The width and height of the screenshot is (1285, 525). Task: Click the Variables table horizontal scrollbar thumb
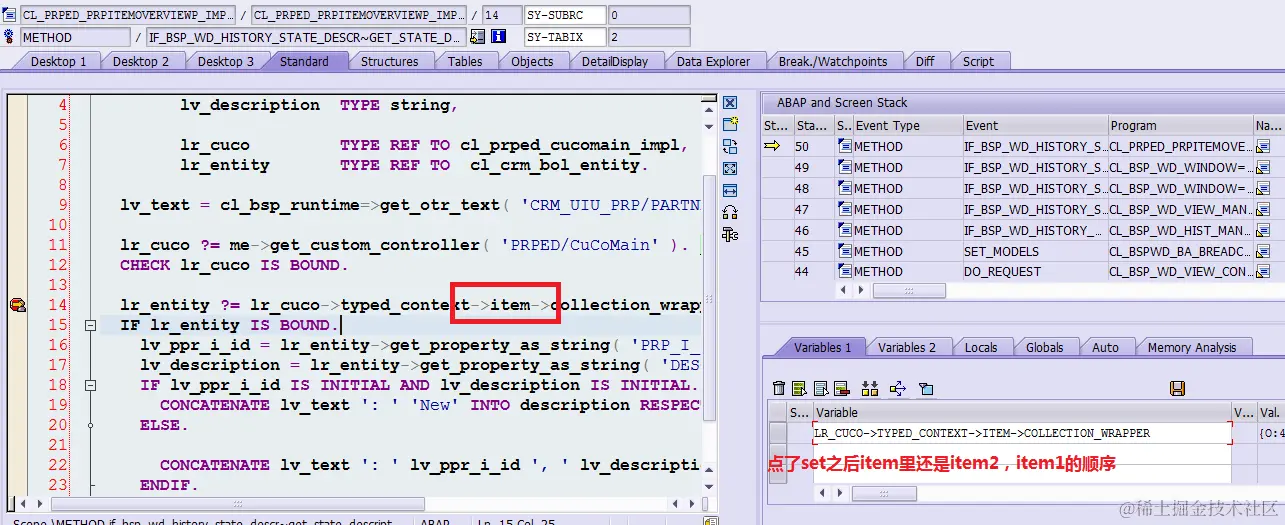[883, 493]
